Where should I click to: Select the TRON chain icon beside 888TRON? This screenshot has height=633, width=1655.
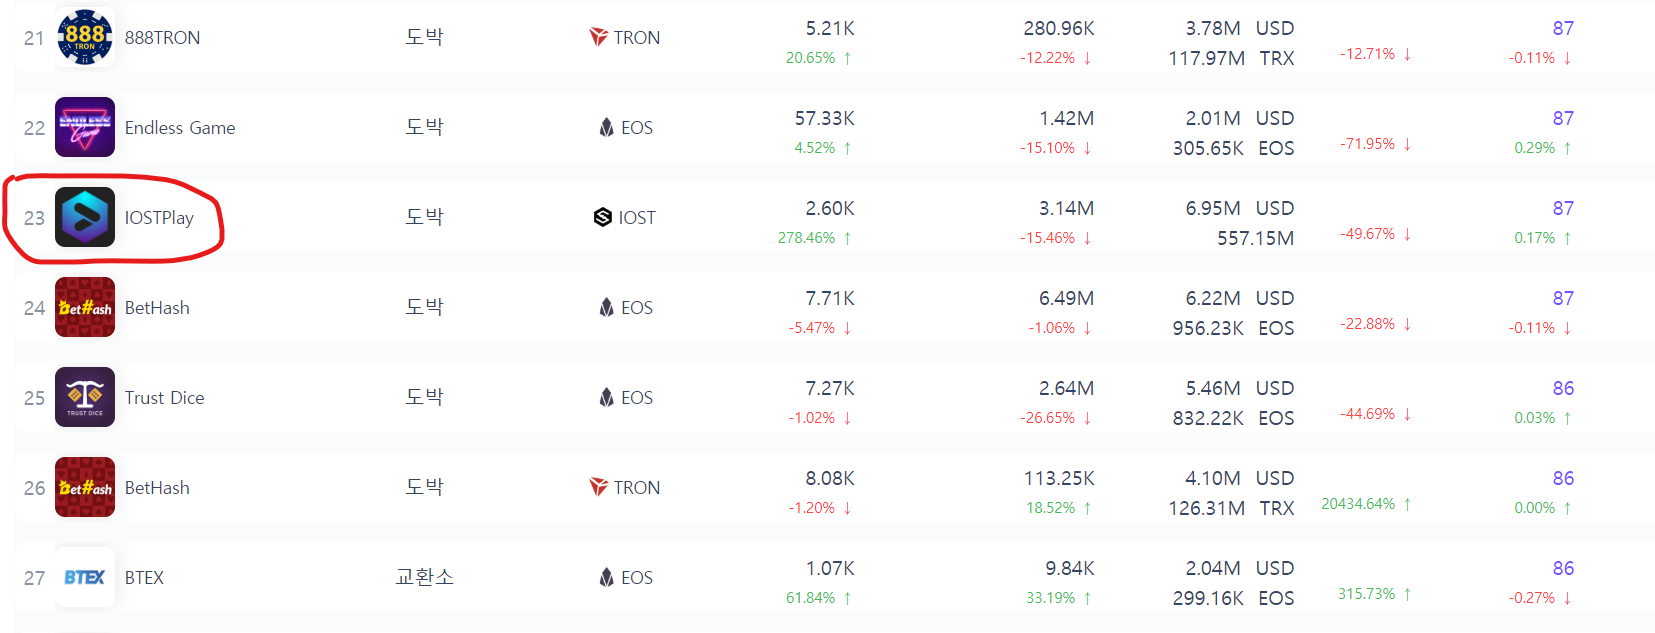pyautogui.click(x=598, y=37)
